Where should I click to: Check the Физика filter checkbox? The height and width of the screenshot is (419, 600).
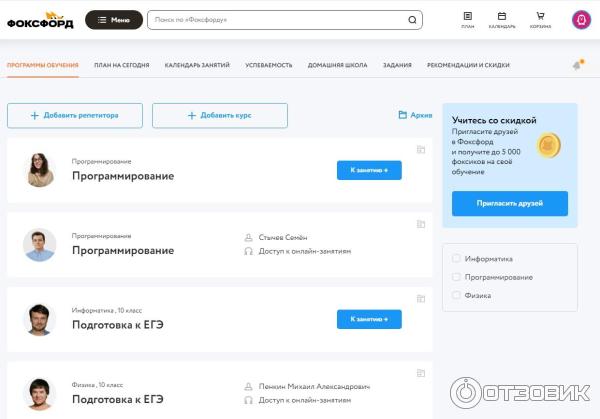pos(456,295)
